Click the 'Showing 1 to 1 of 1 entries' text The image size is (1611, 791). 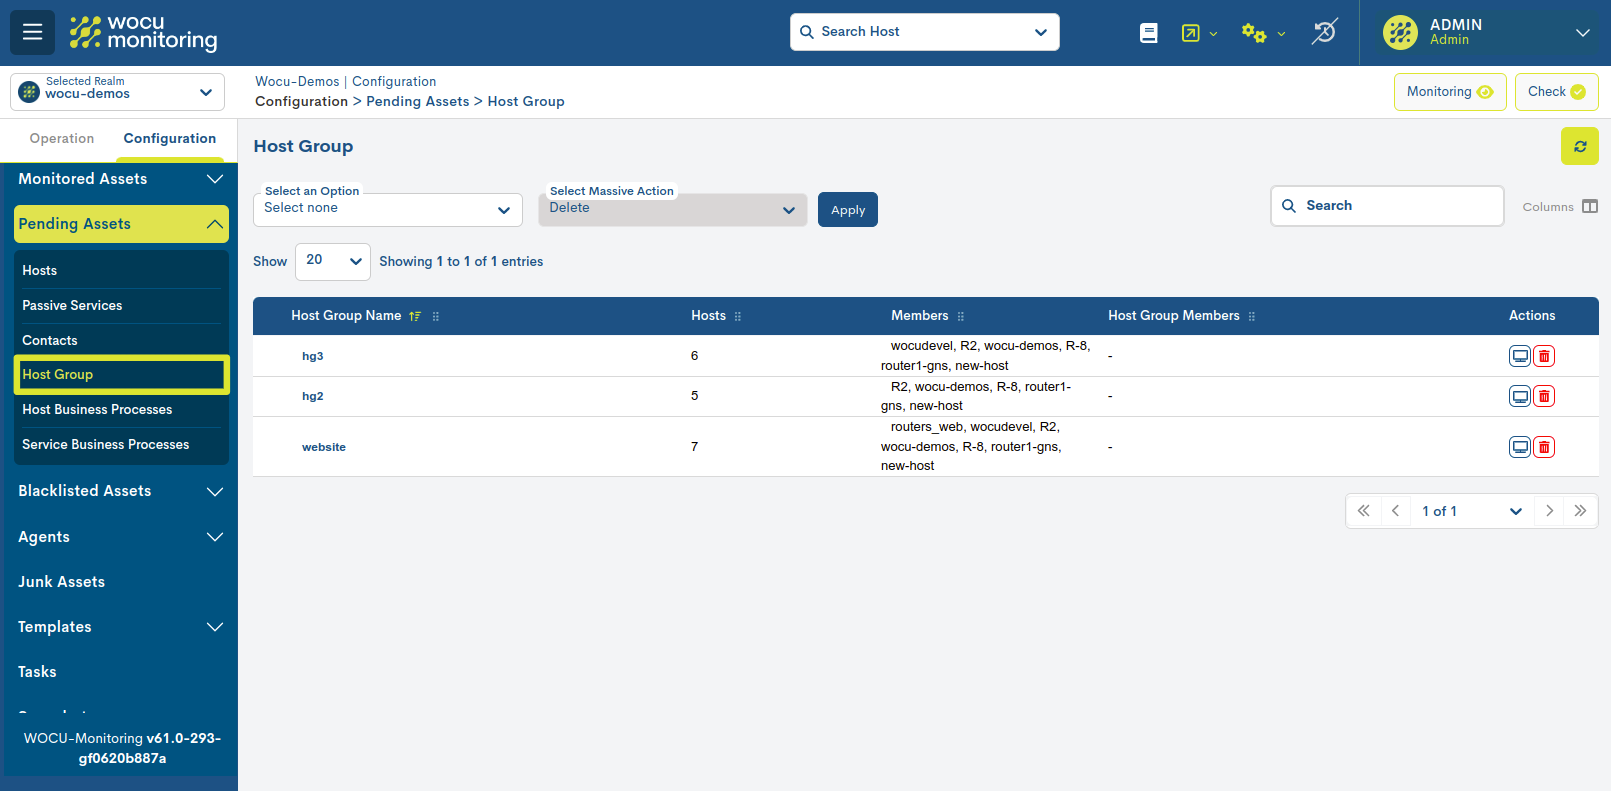[461, 262]
